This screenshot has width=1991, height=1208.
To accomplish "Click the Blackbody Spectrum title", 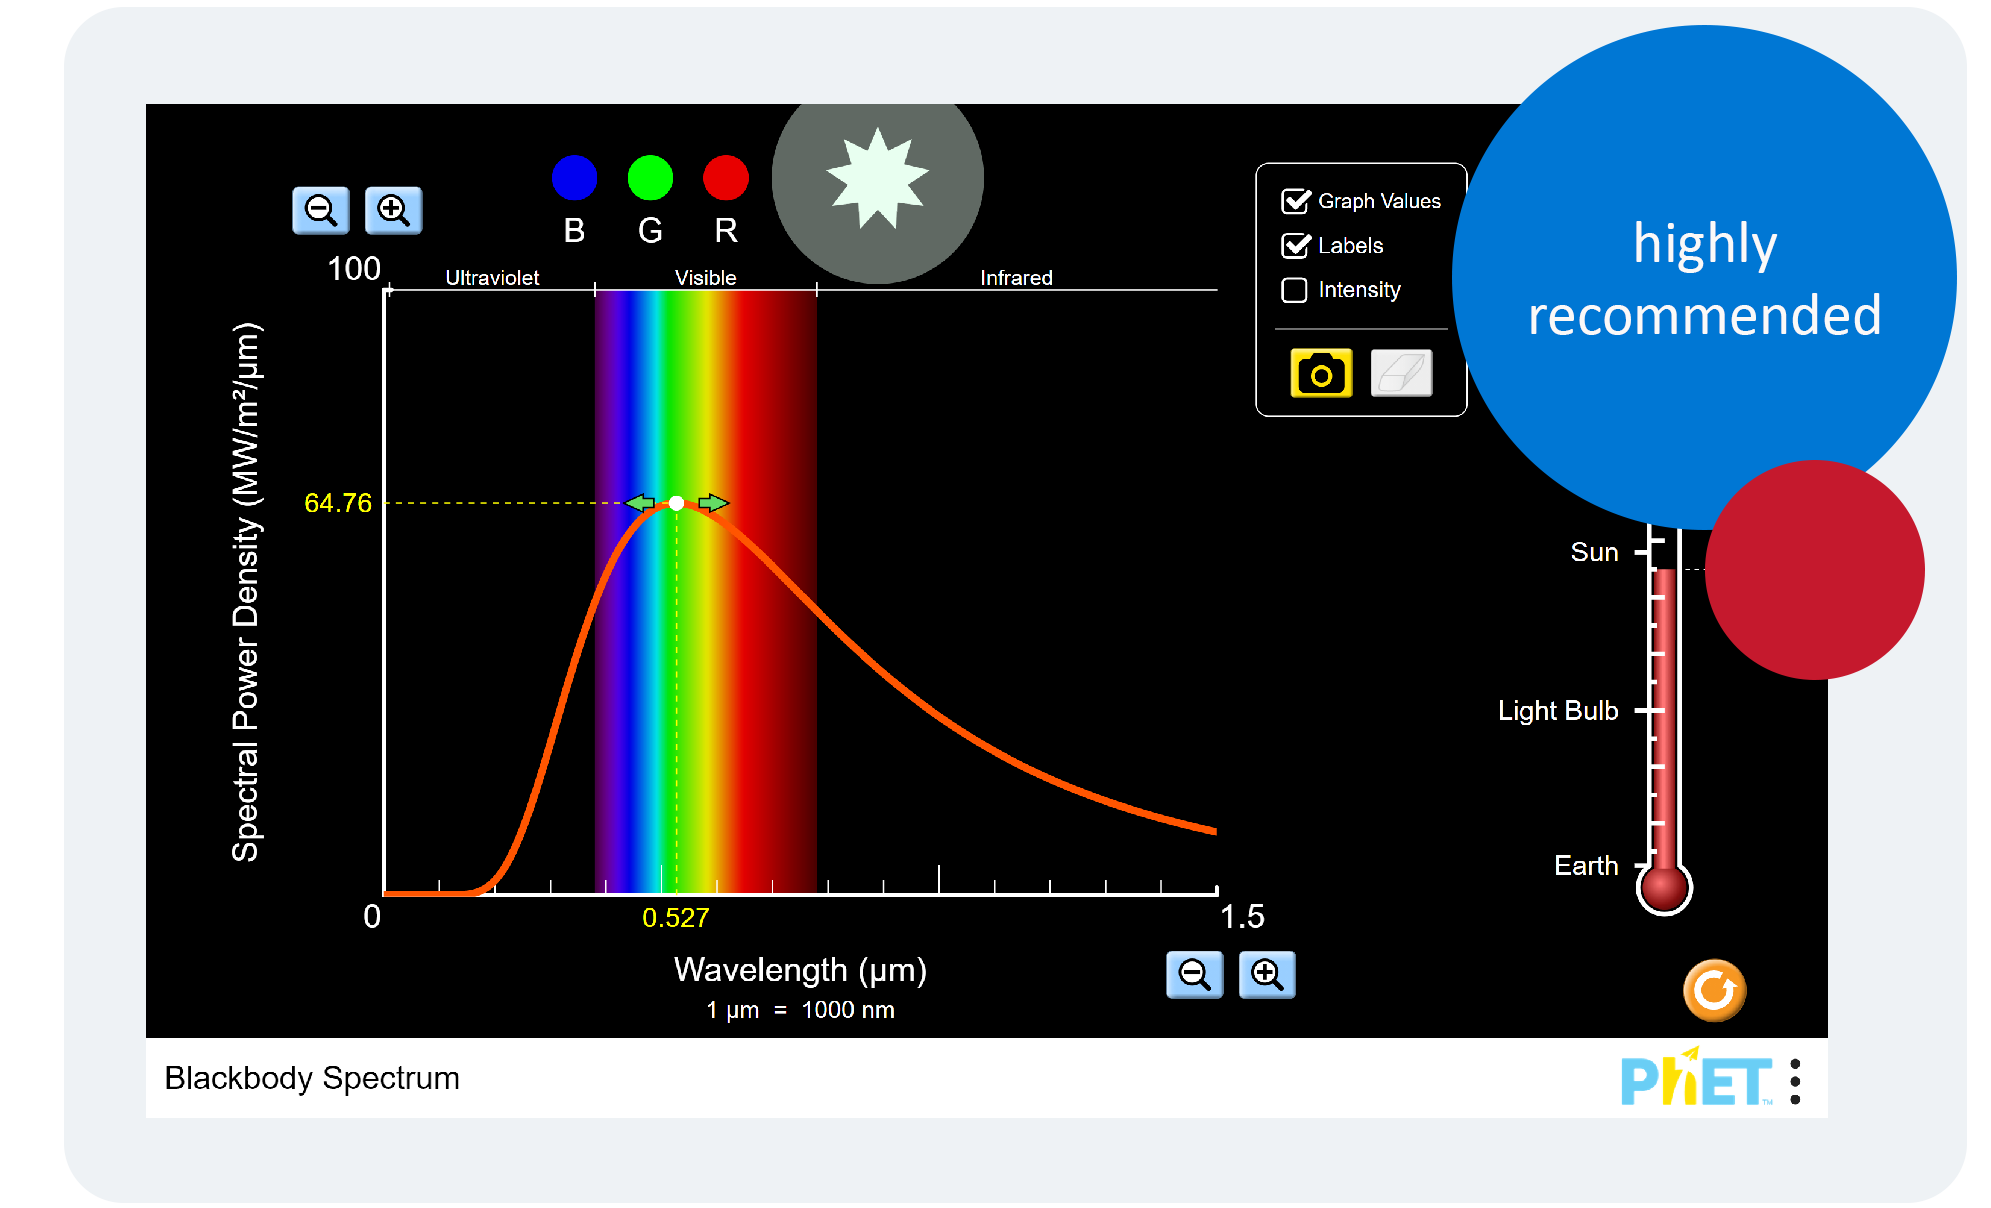I will click(312, 1078).
